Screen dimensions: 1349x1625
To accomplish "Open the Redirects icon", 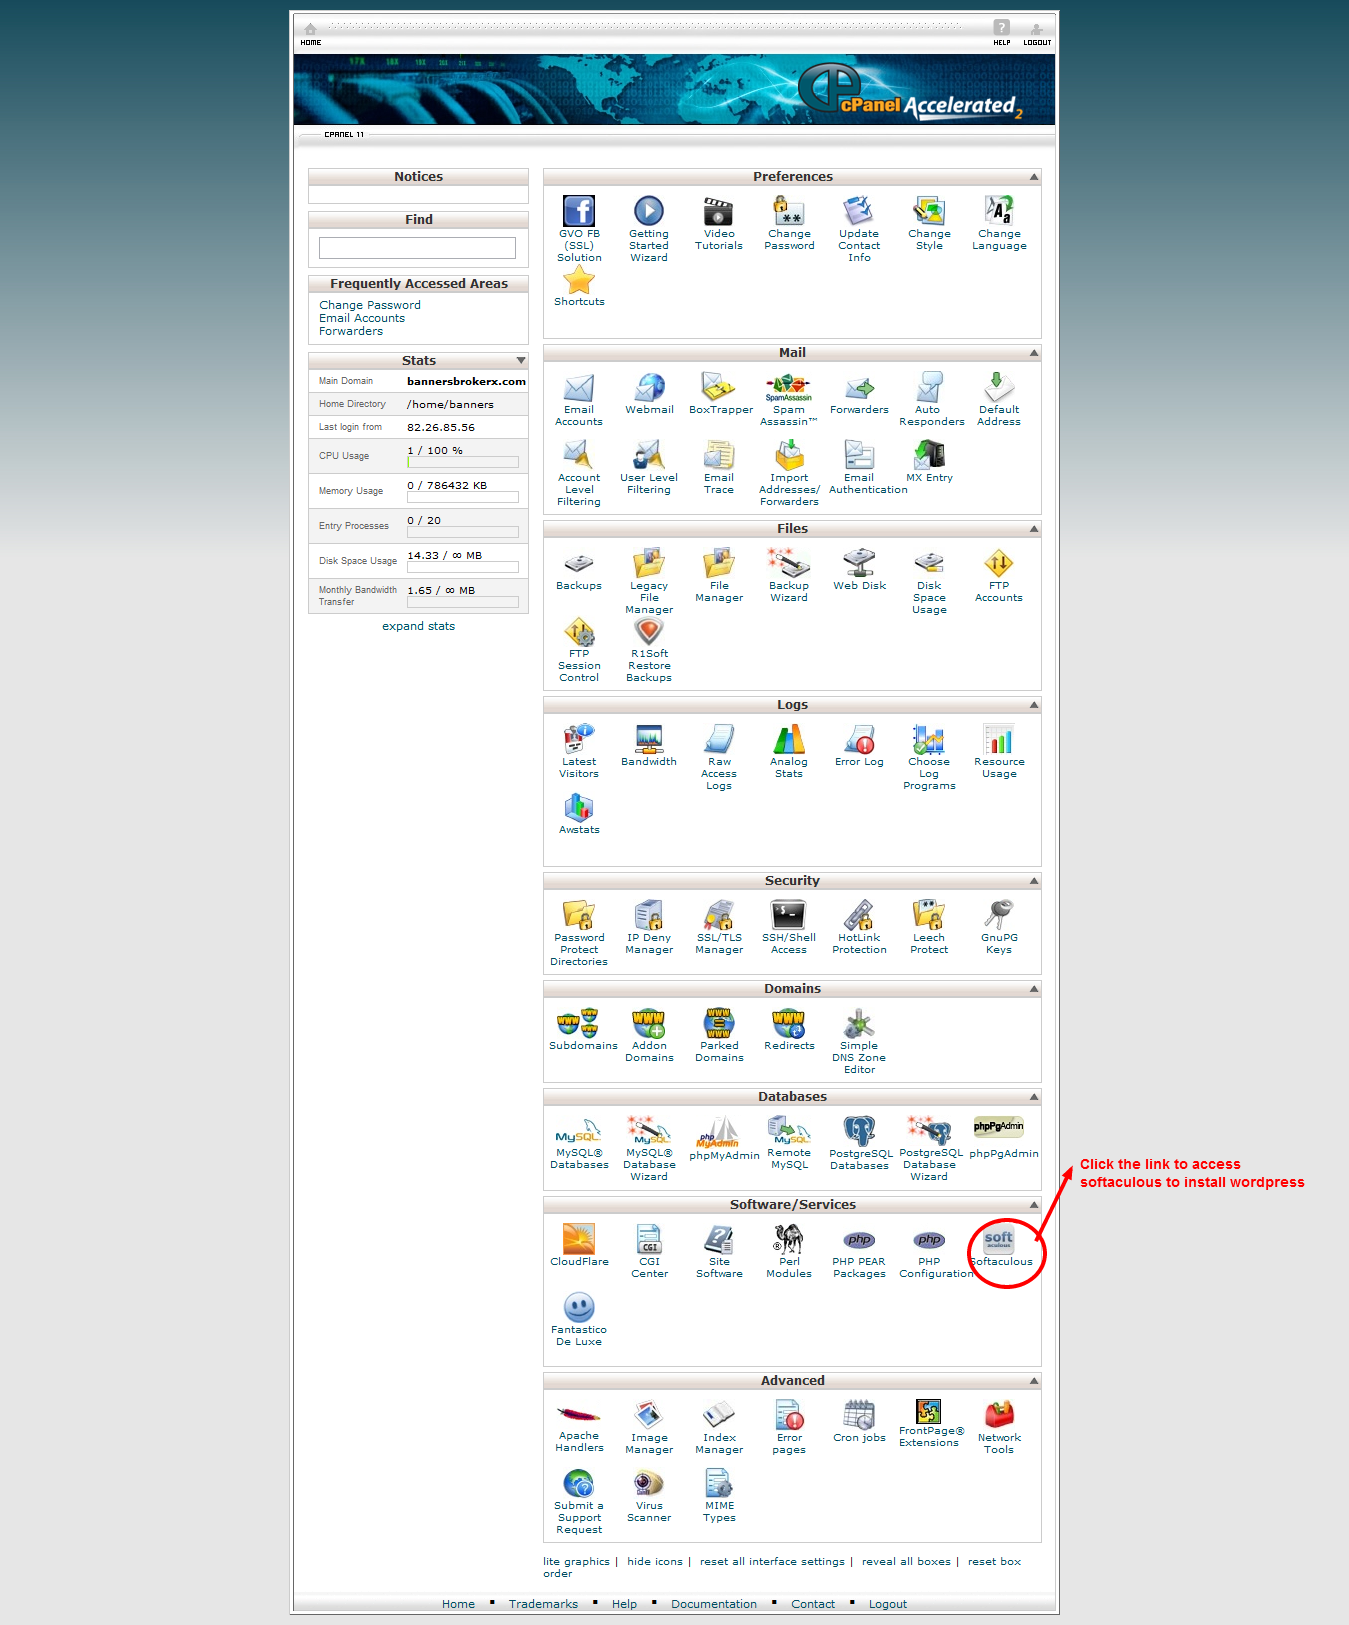I will coord(789,1024).
